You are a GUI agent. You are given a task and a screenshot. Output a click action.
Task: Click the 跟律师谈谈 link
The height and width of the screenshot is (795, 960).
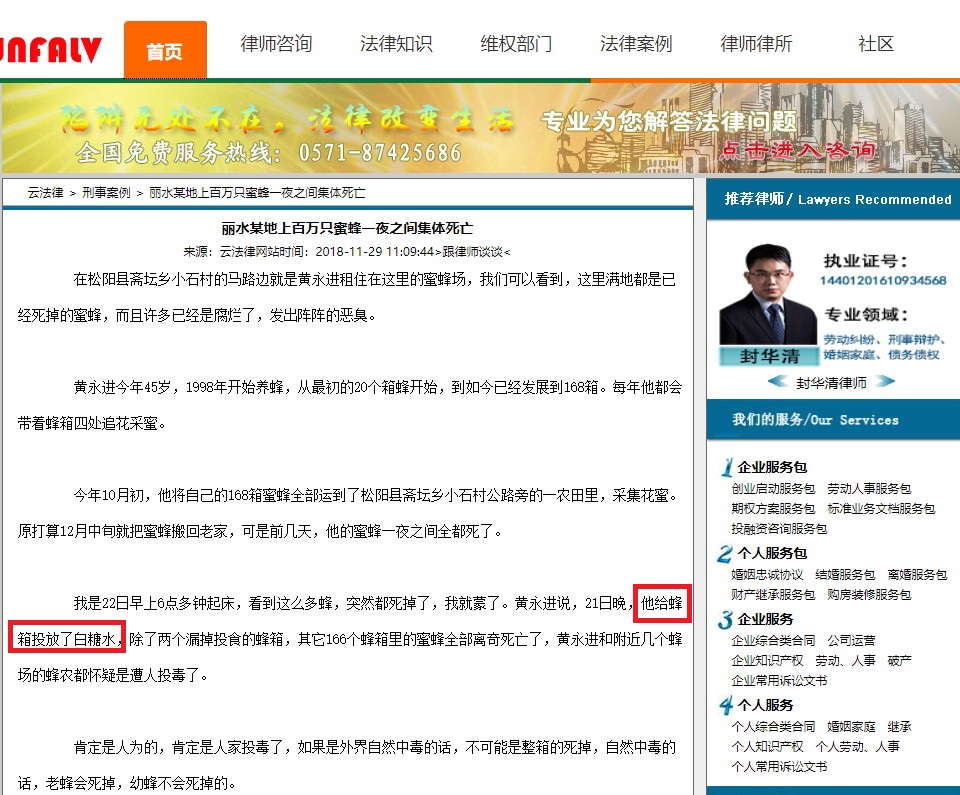click(472, 252)
